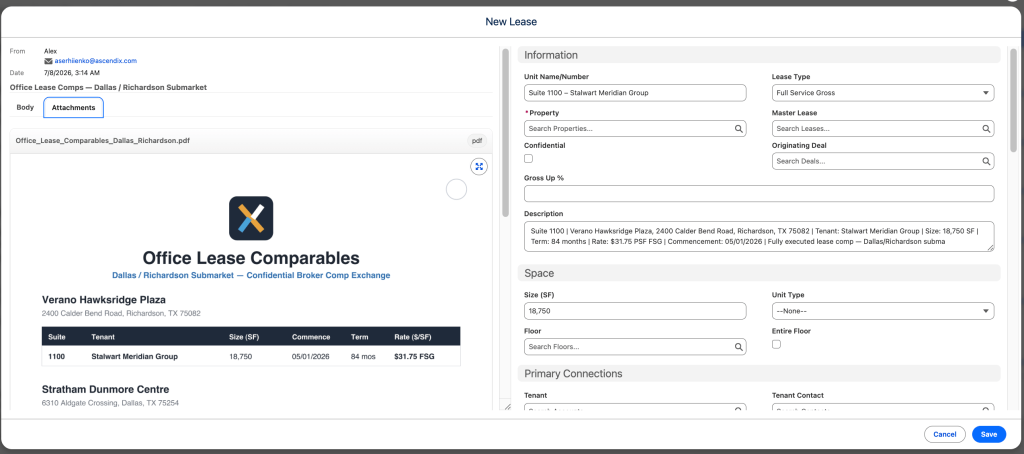Click the Size (SF) input field

[635, 311]
